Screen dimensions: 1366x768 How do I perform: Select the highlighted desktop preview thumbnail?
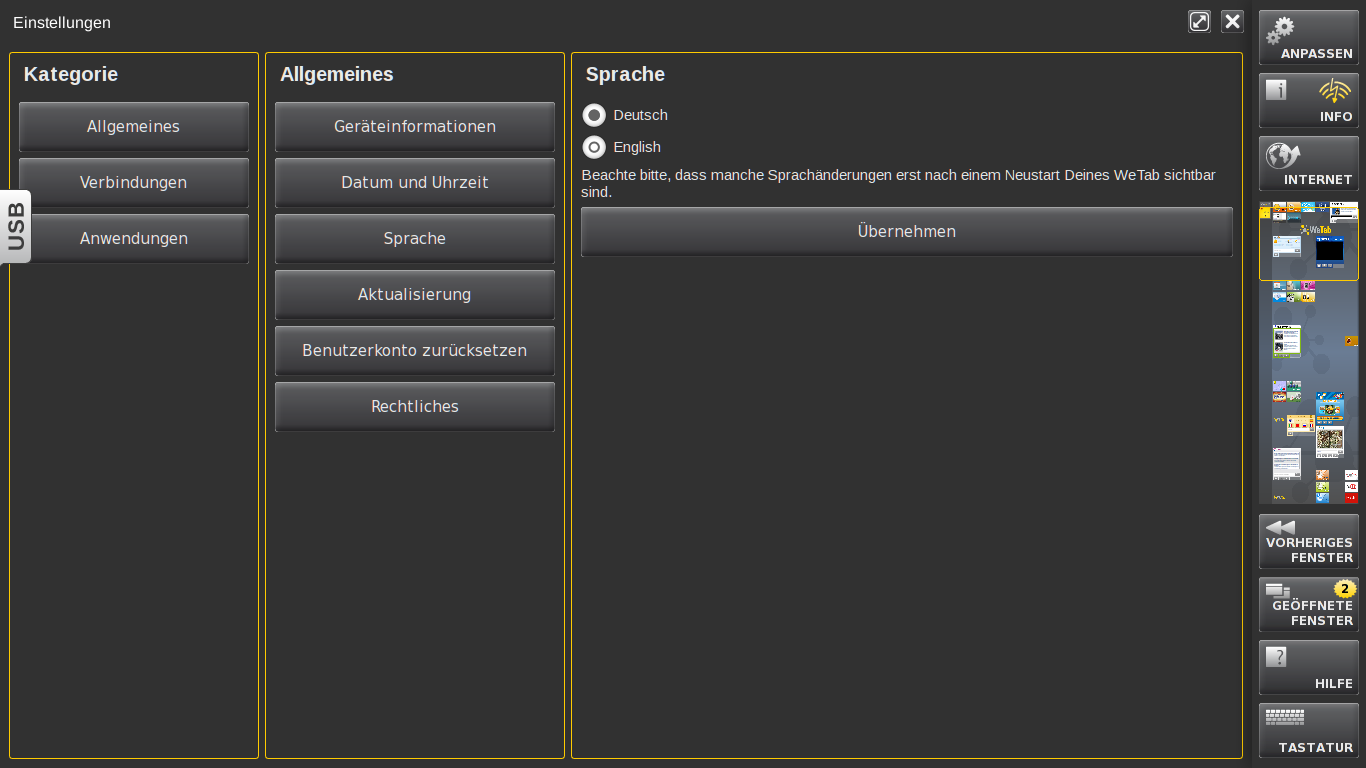click(1308, 243)
